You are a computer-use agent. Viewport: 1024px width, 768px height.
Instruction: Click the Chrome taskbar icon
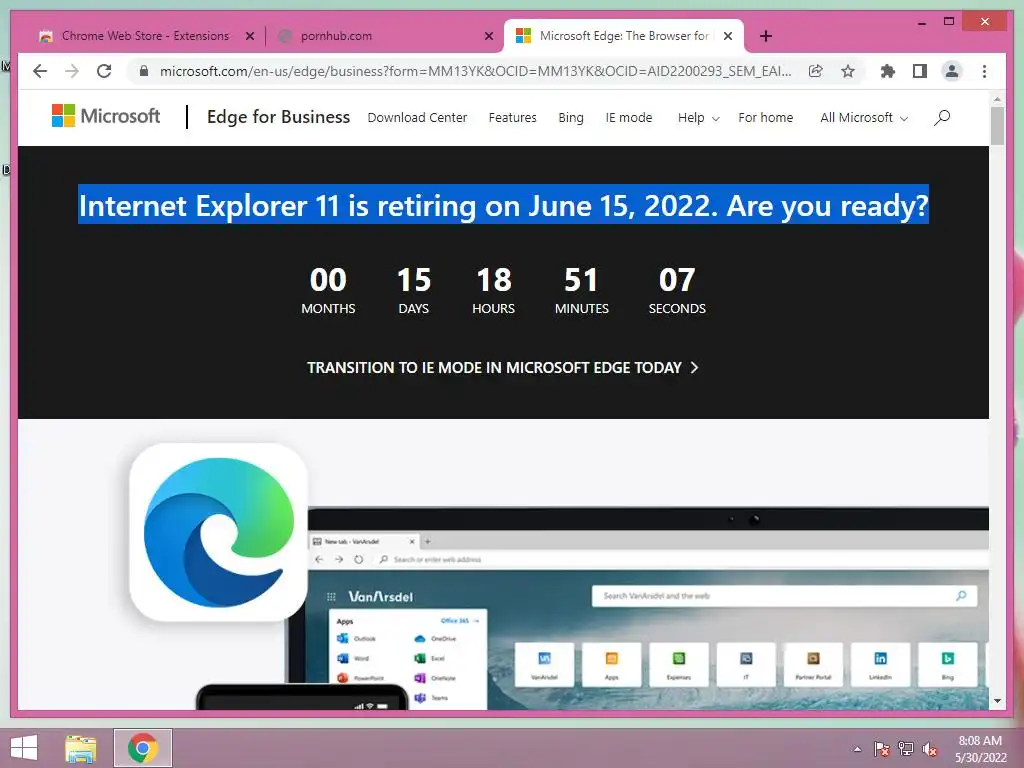tap(143, 748)
